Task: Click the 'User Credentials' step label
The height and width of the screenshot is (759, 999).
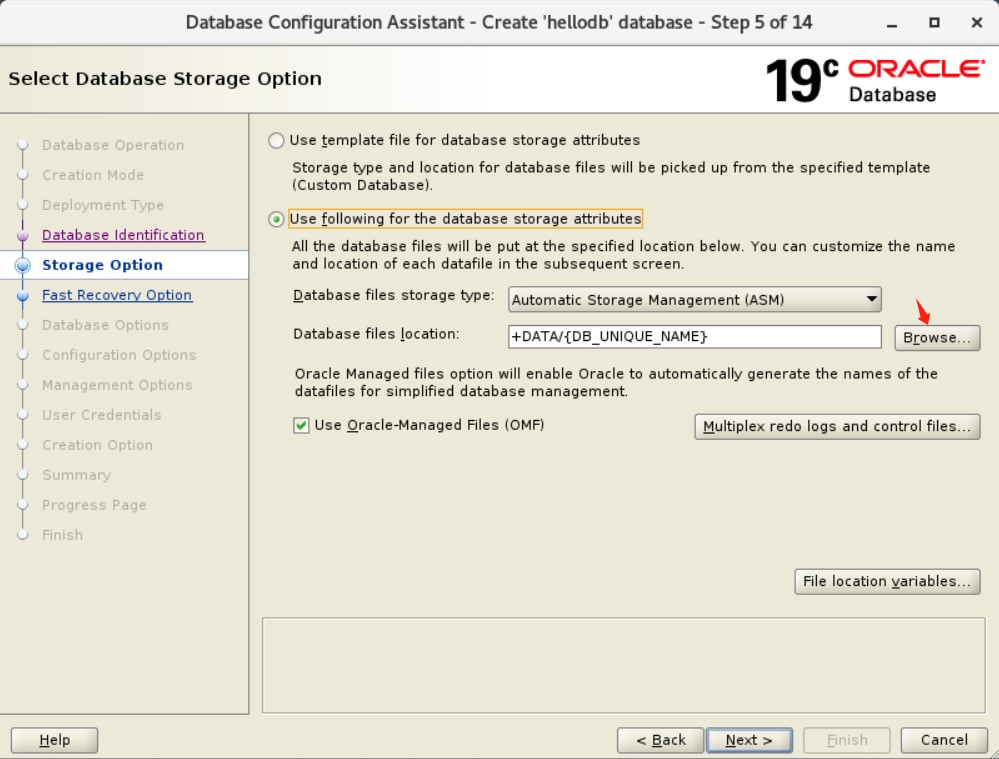Action: (x=102, y=415)
